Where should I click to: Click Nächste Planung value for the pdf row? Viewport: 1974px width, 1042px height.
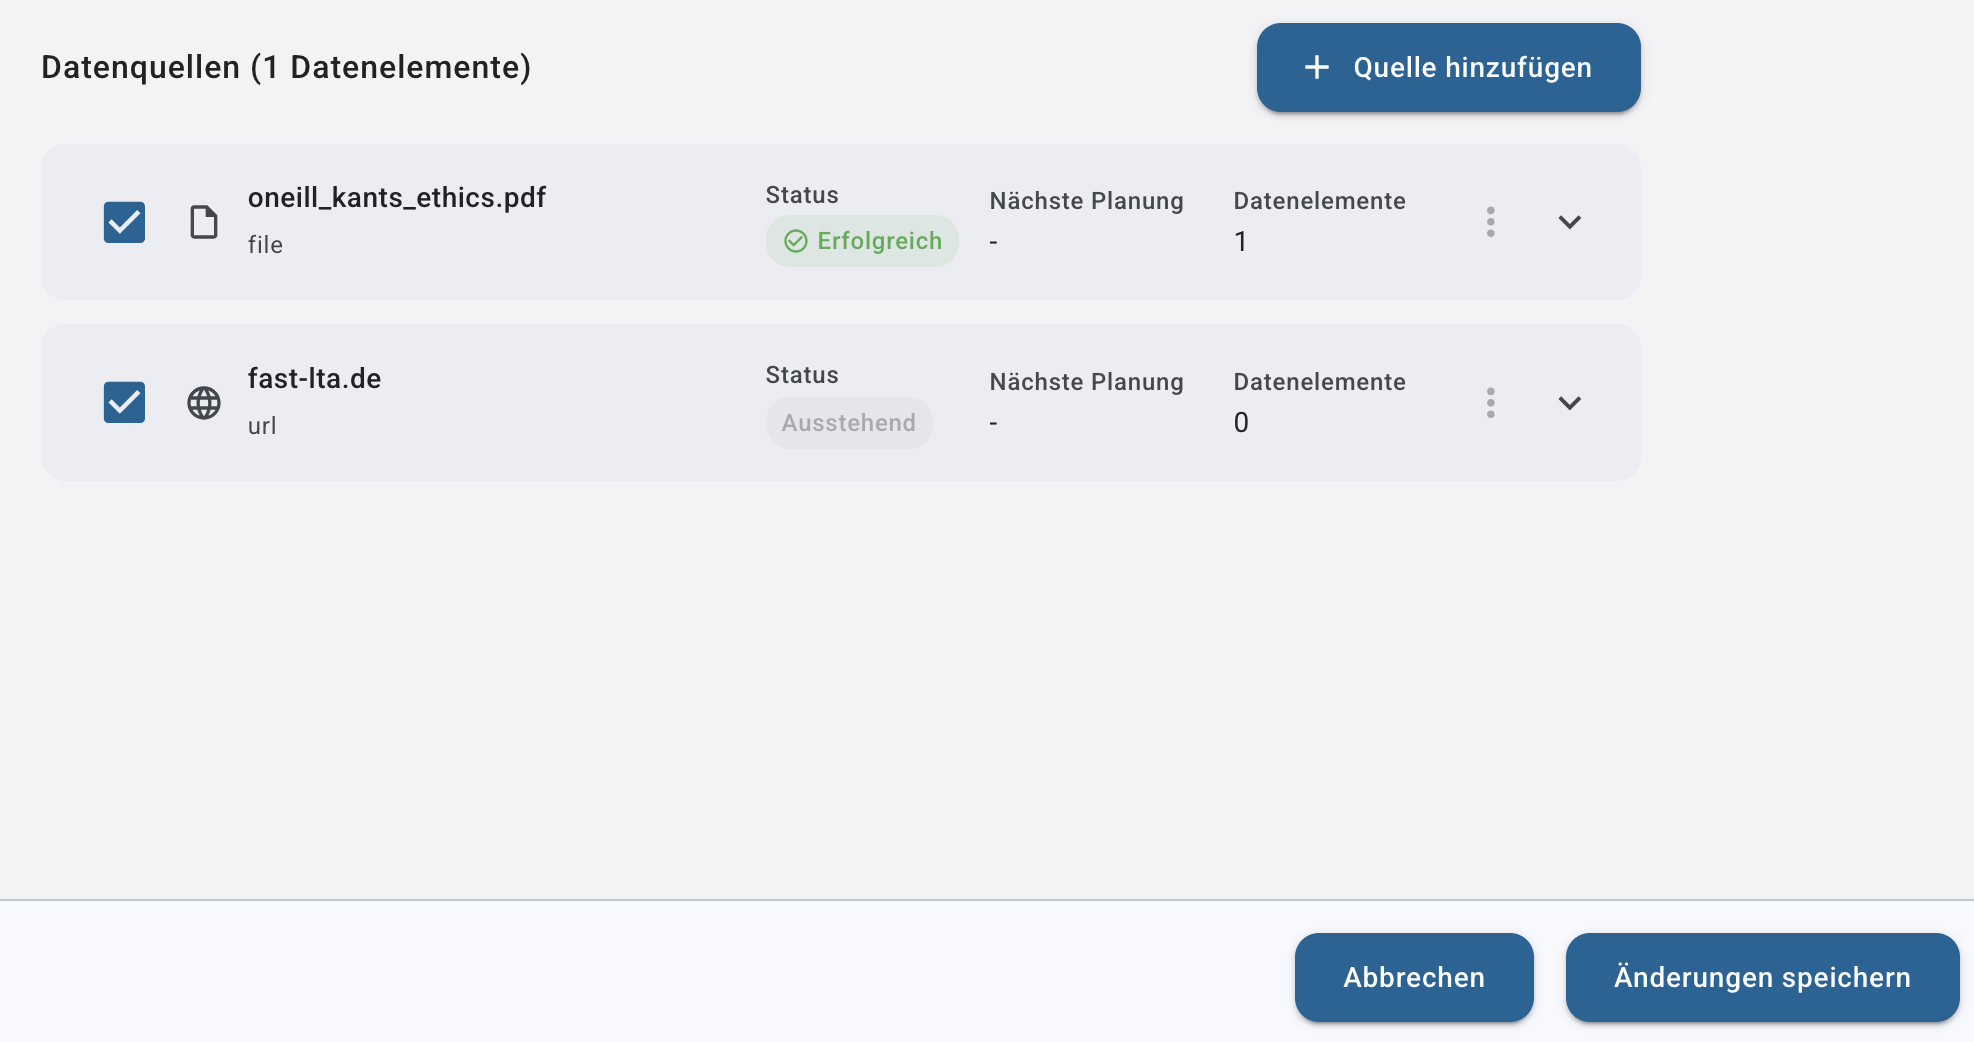tap(993, 242)
